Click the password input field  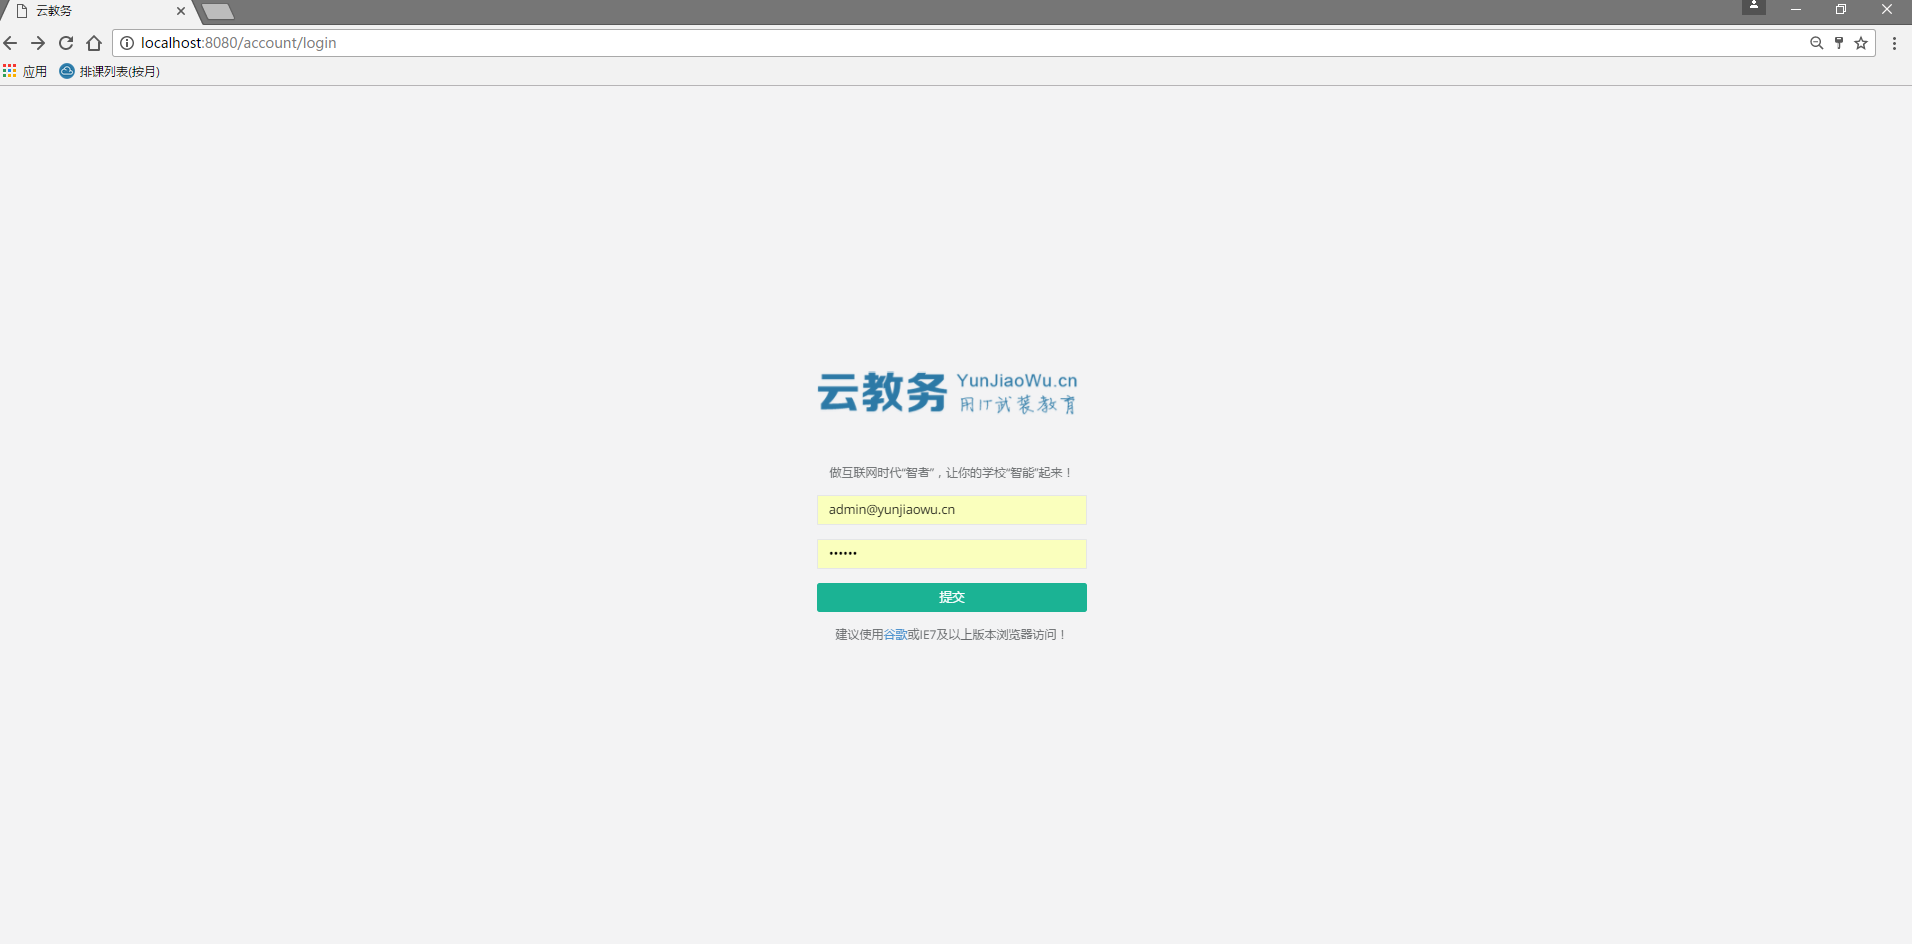click(x=951, y=554)
